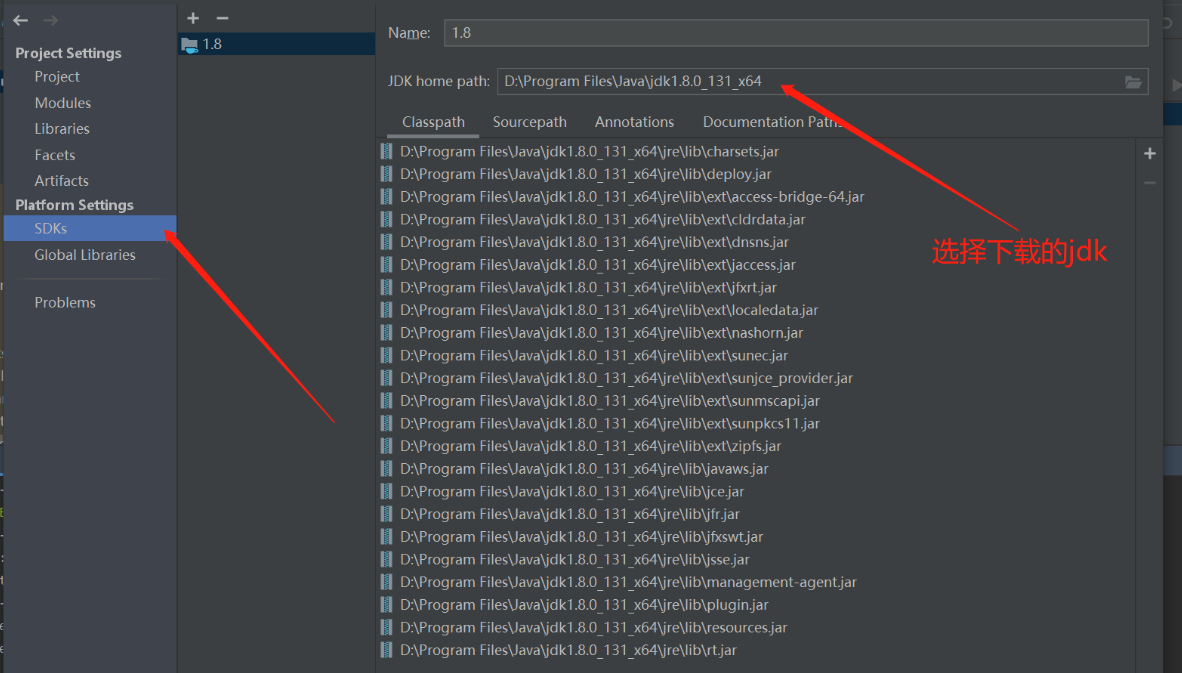1182x673 pixels.
Task: Select the dnsns.jar entry
Action: (594, 242)
